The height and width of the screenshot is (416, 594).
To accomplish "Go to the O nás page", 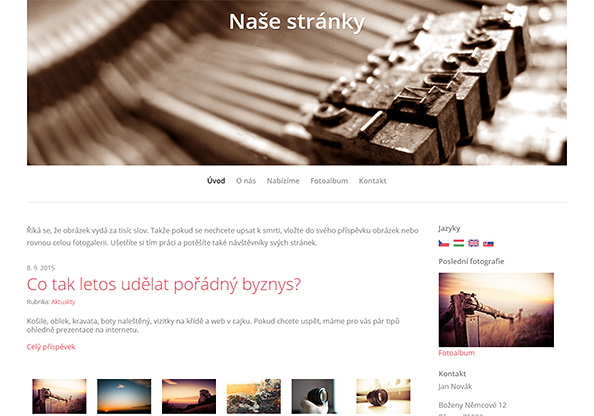I will point(246,181).
